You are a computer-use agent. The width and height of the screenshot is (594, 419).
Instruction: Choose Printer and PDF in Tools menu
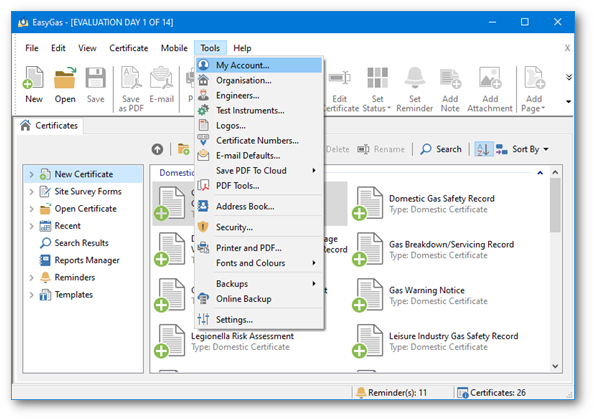(x=259, y=248)
